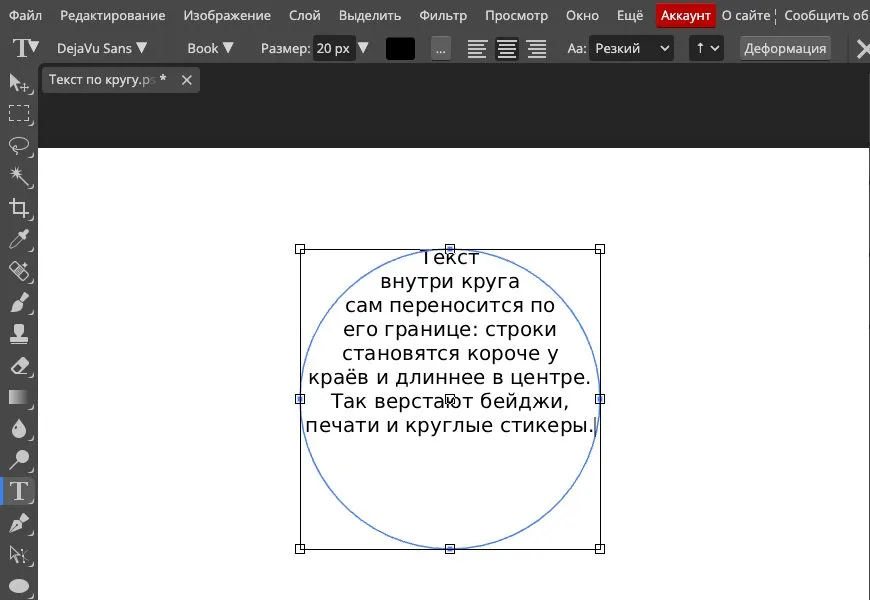
Task: Select the Lasso tool
Action: (19, 145)
